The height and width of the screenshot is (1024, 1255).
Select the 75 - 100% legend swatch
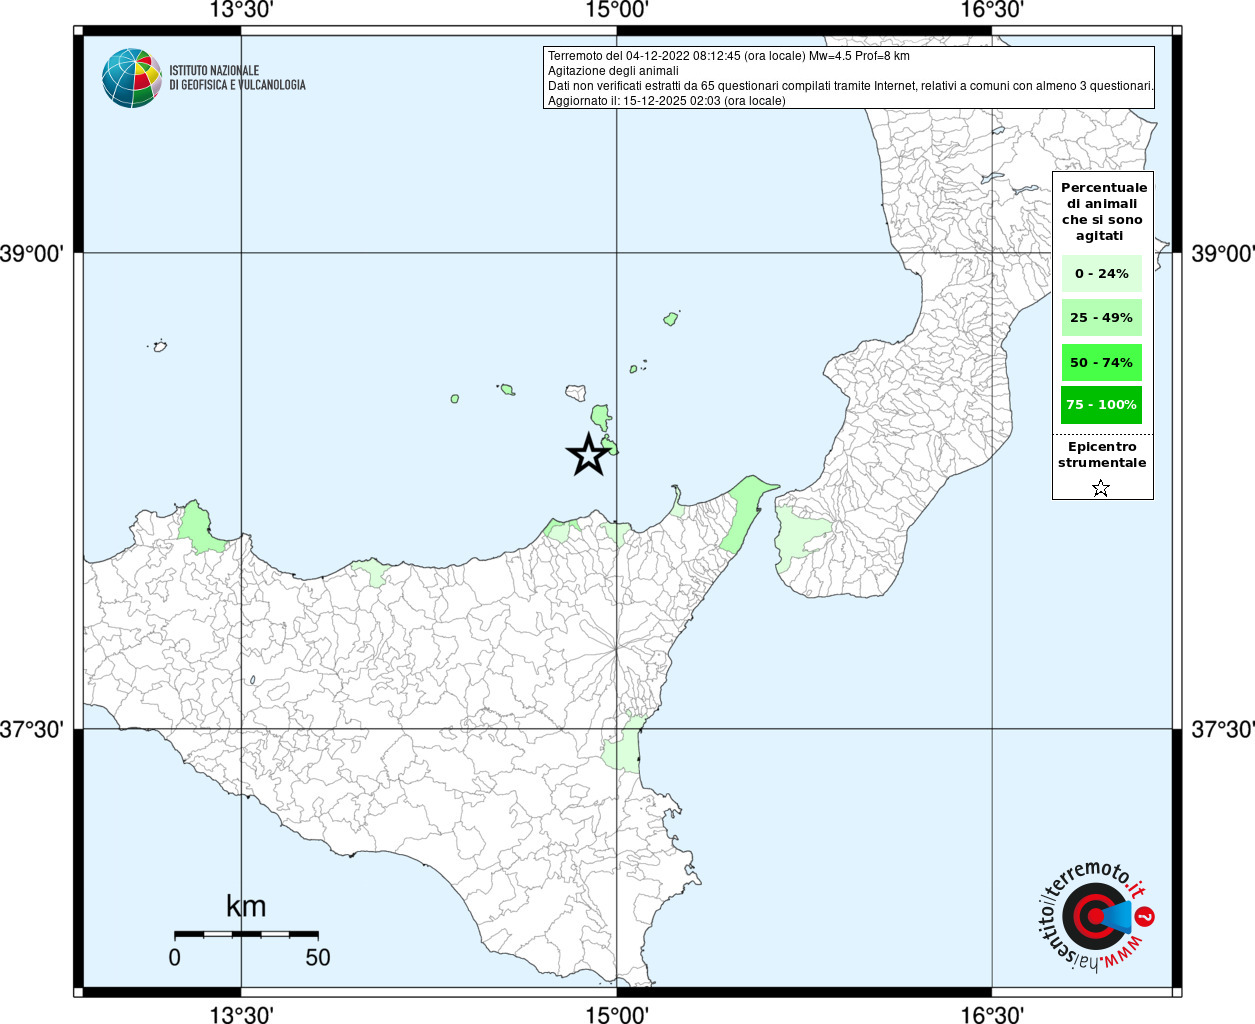(x=1101, y=405)
